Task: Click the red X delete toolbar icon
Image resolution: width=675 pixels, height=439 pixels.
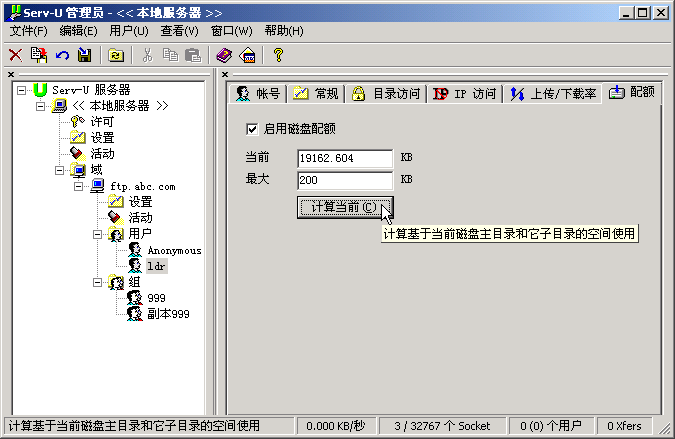Action: pos(15,55)
